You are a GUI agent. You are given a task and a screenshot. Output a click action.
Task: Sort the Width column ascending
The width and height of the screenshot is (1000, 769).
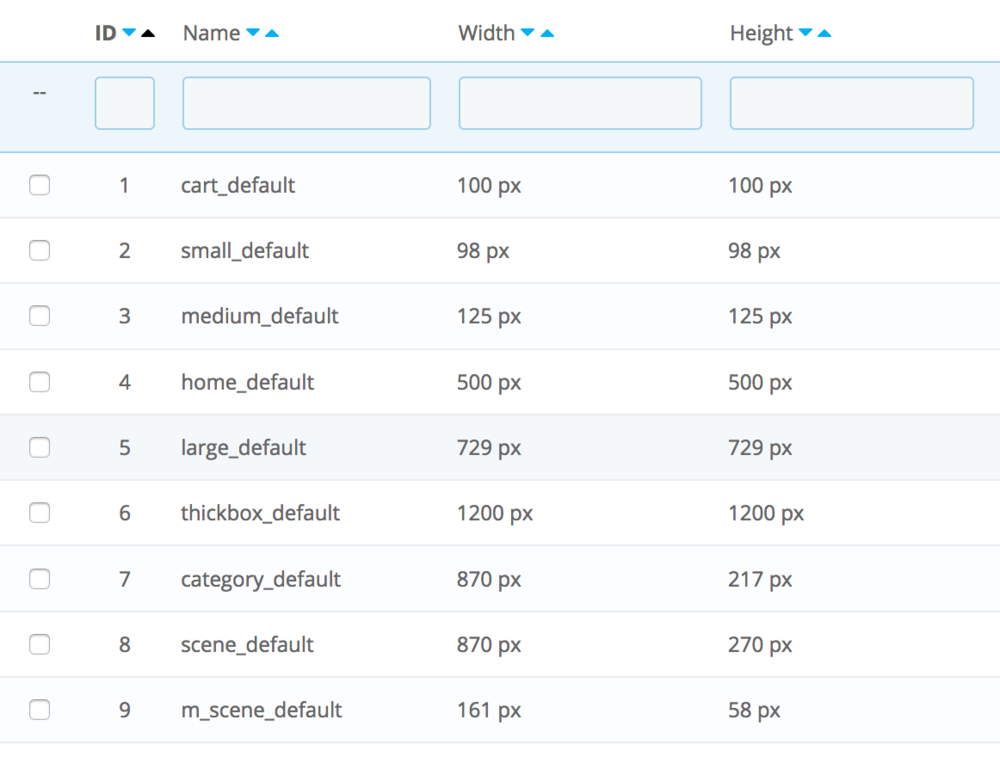(547, 33)
